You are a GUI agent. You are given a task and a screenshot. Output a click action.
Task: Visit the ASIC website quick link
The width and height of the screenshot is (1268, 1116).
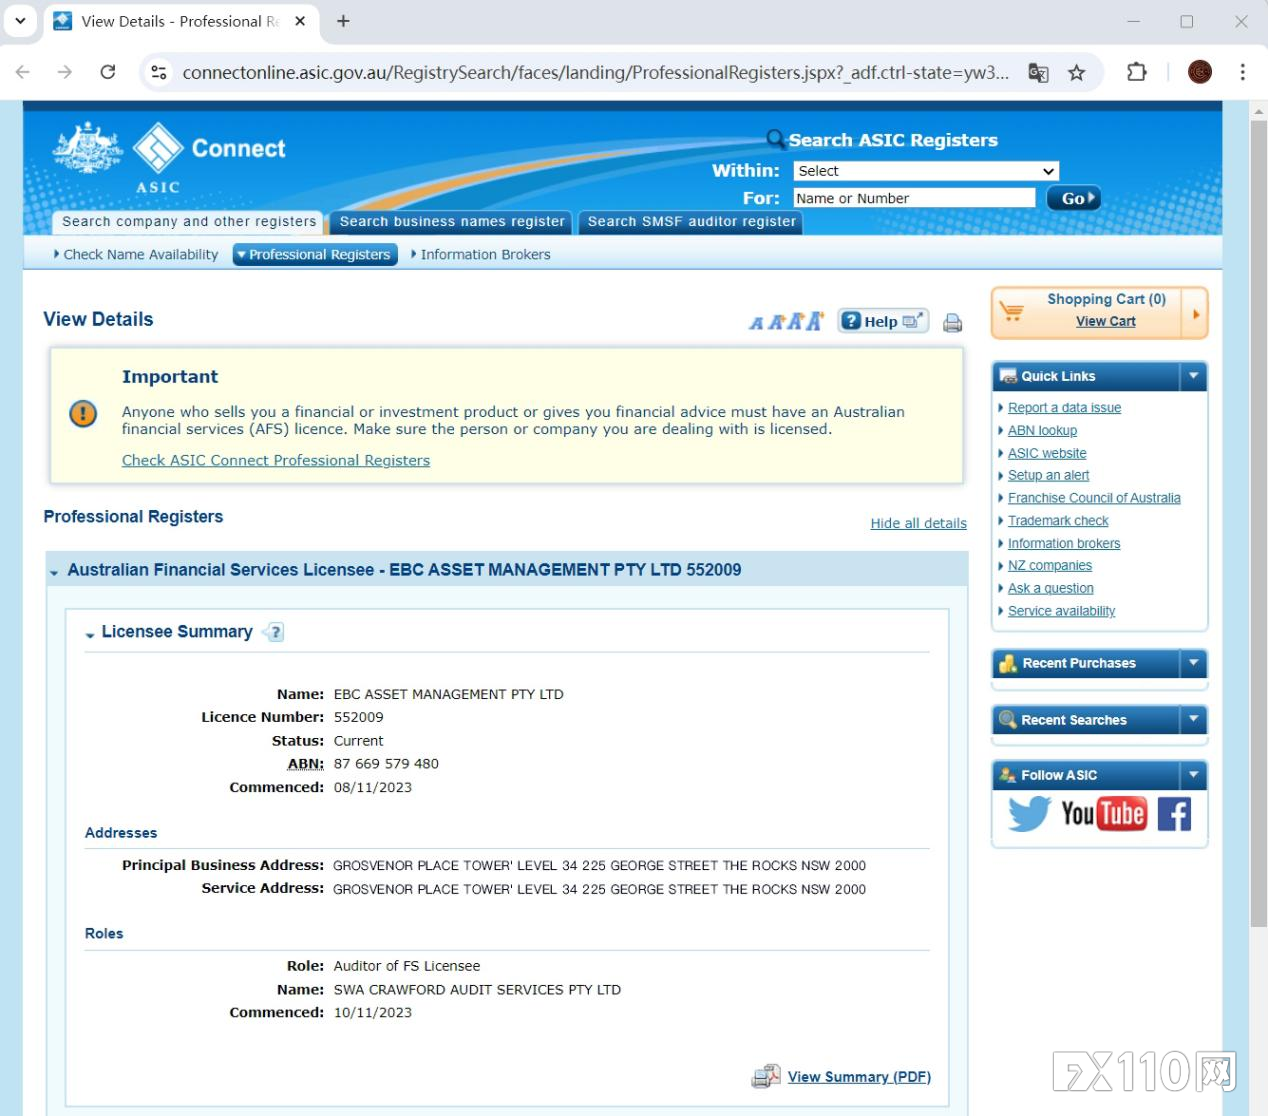pyautogui.click(x=1047, y=453)
